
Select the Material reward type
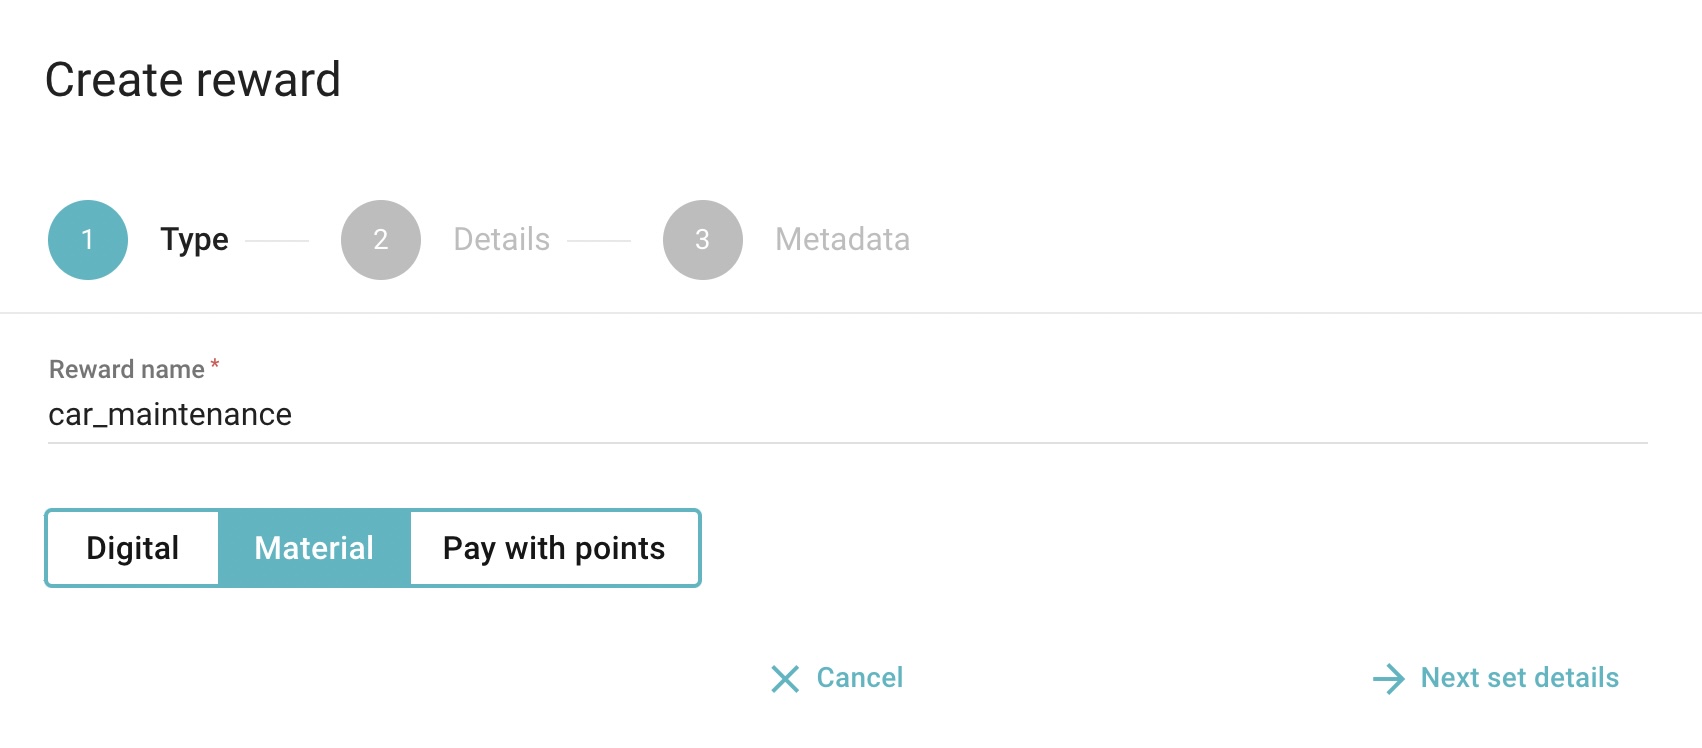pos(314,548)
